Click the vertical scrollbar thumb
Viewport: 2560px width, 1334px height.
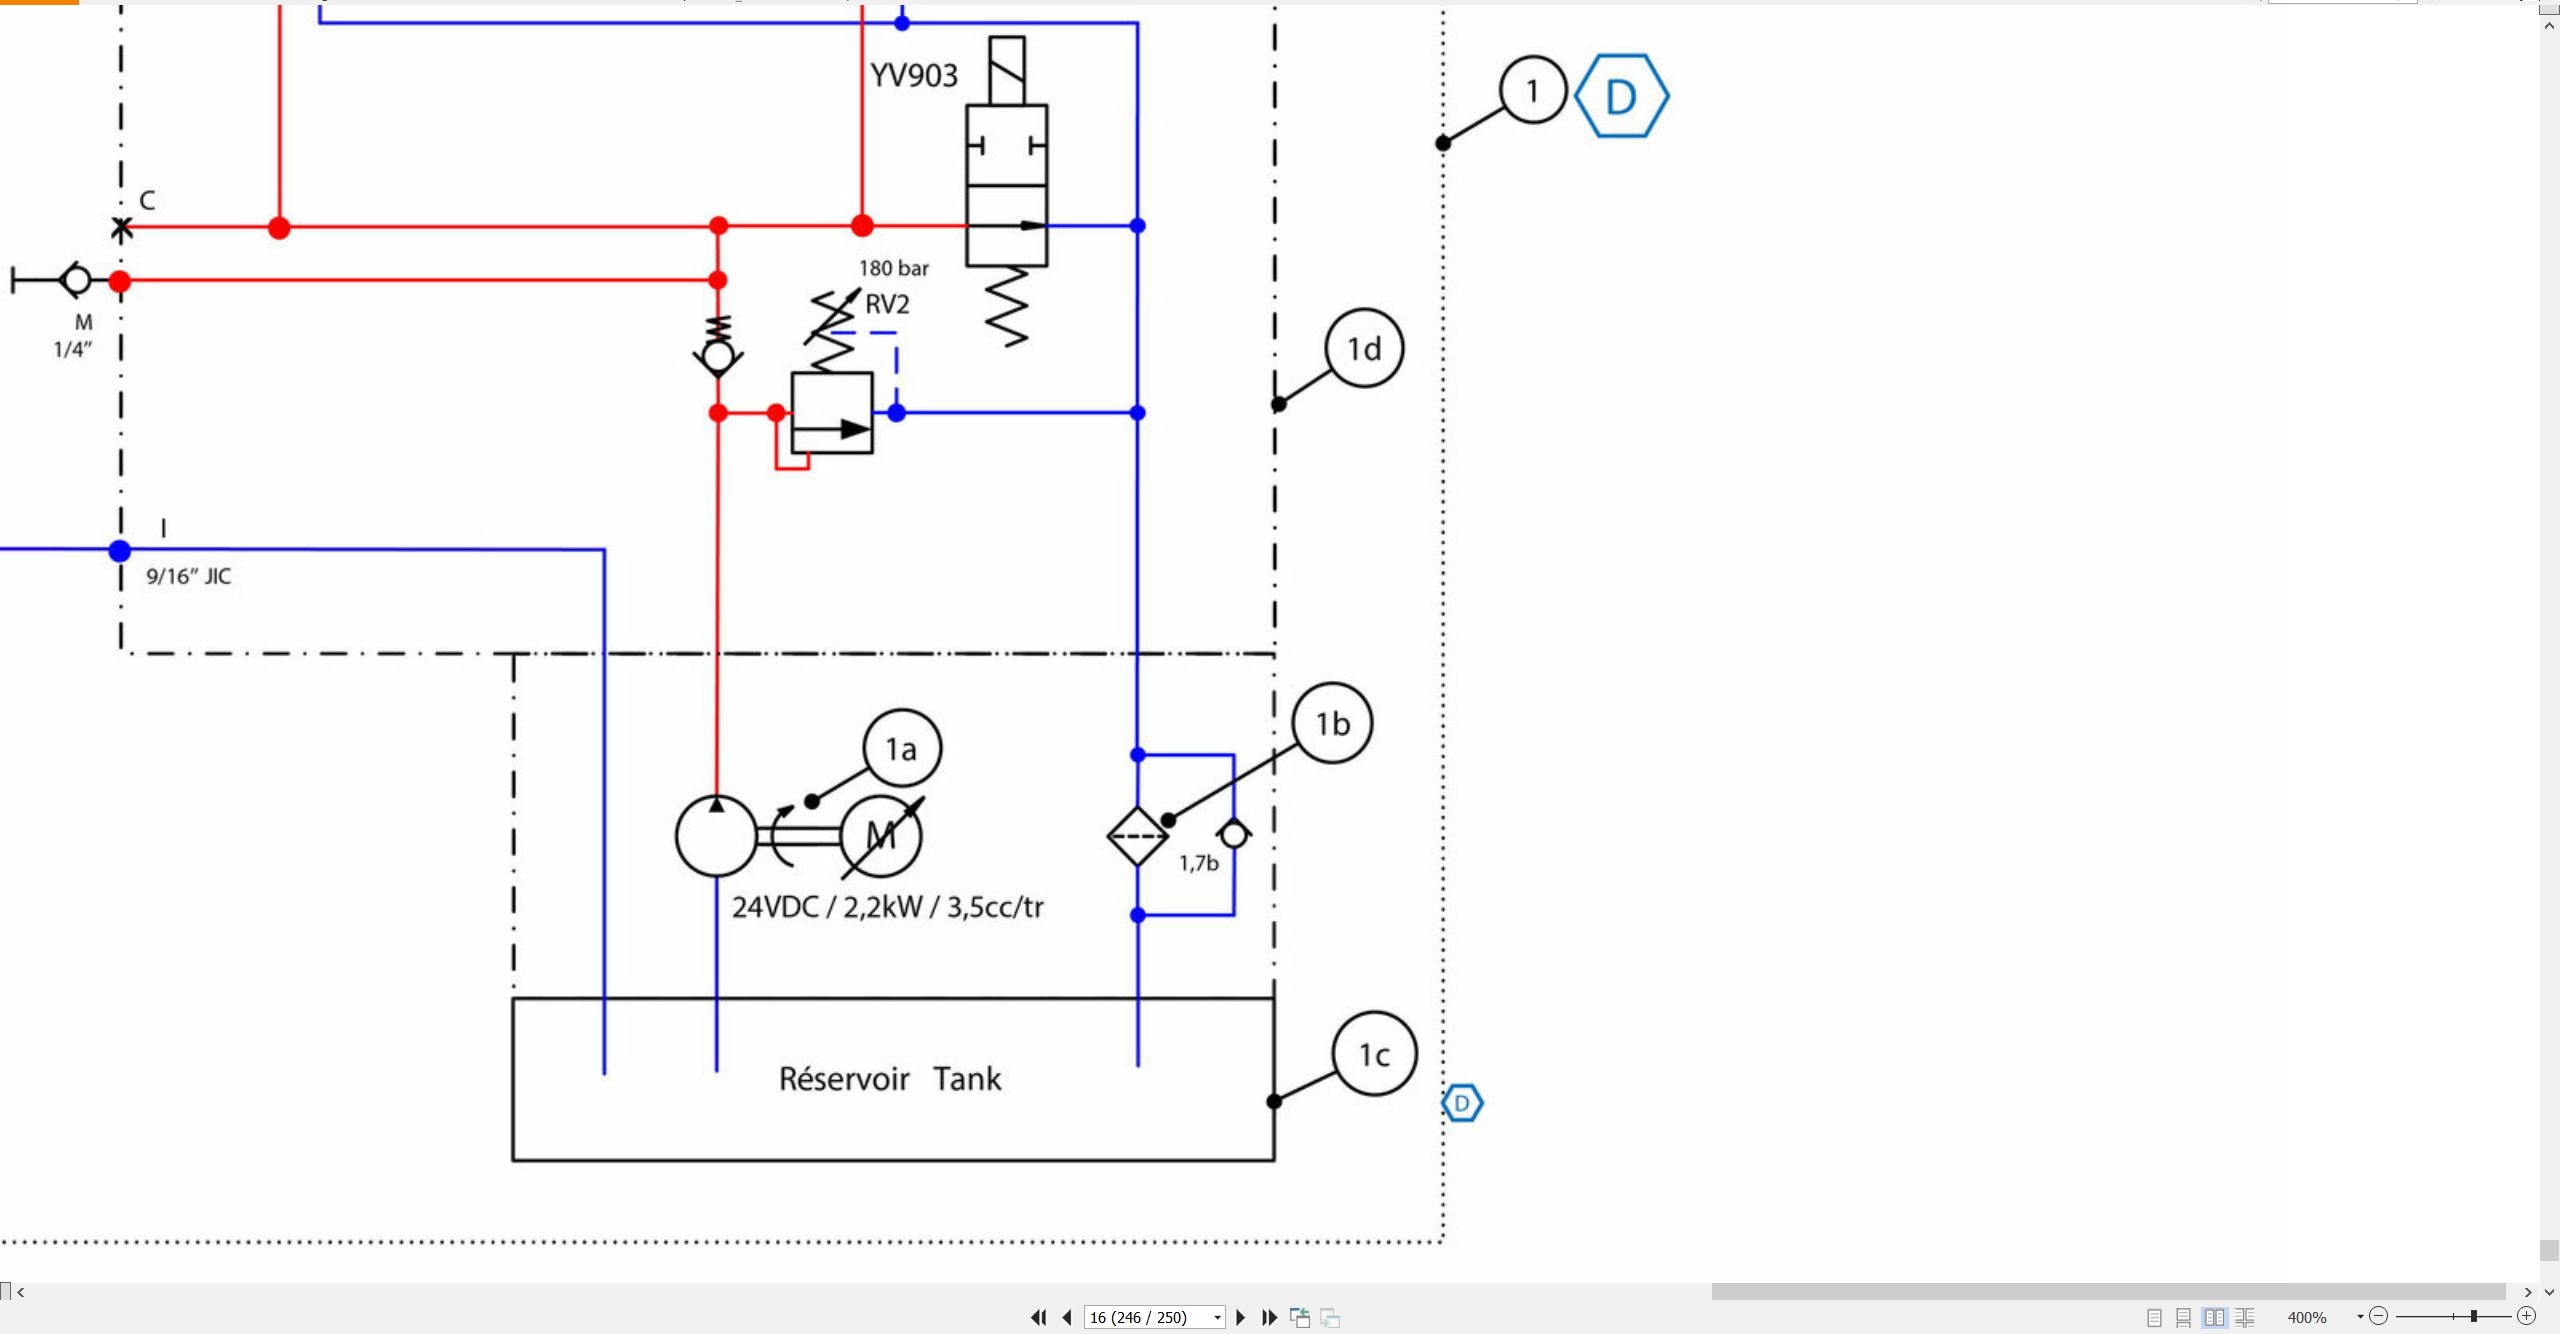click(x=2549, y=1251)
